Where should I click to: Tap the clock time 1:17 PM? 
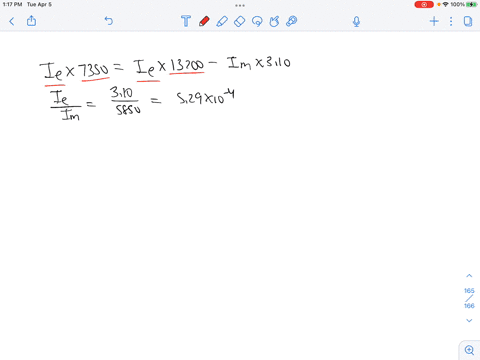click(12, 4)
